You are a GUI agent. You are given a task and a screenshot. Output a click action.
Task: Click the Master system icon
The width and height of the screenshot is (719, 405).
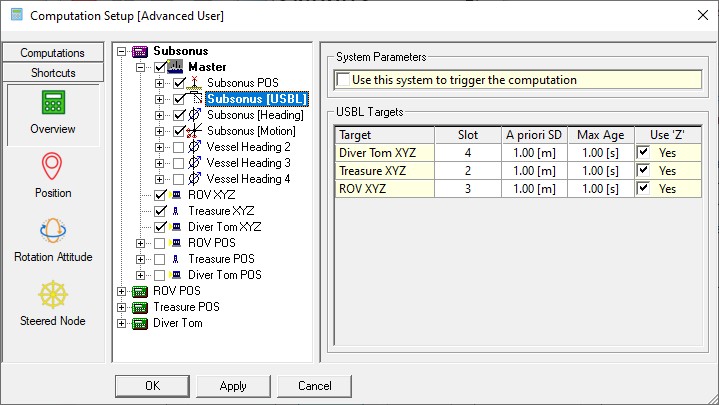point(175,67)
